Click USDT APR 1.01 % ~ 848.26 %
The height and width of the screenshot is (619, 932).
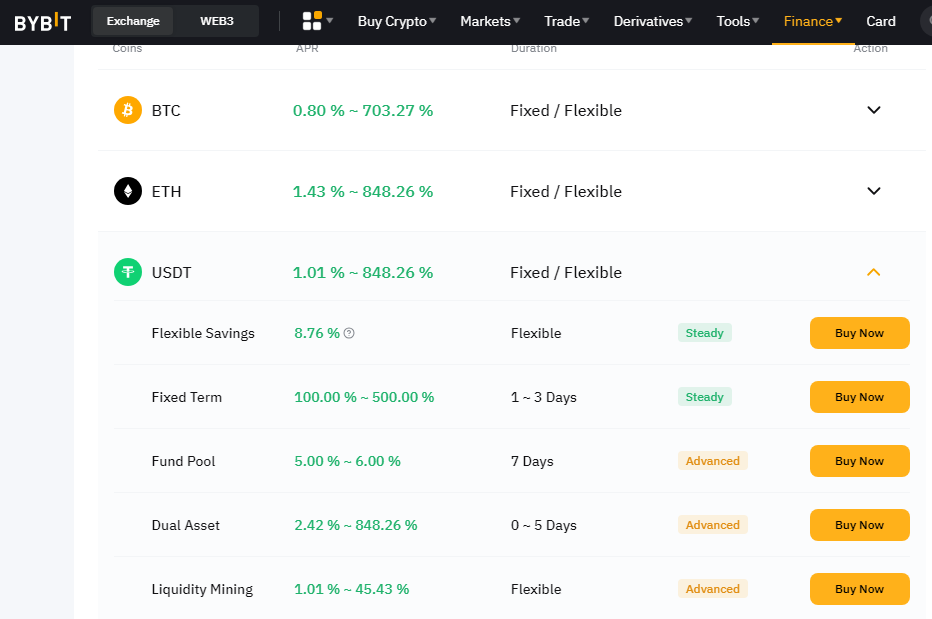363,273
